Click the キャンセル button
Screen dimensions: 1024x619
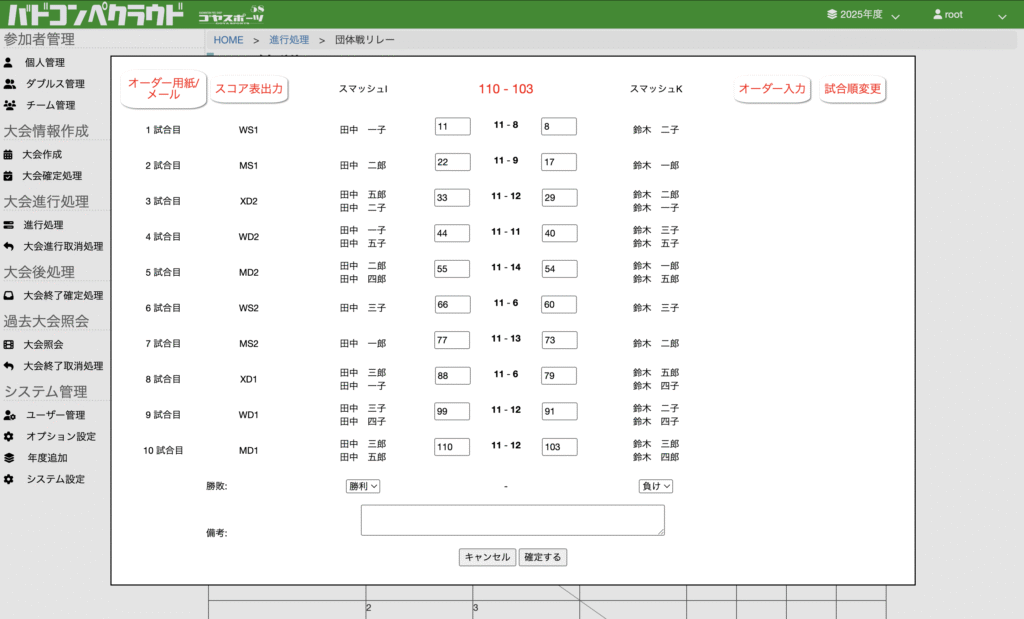(x=487, y=557)
